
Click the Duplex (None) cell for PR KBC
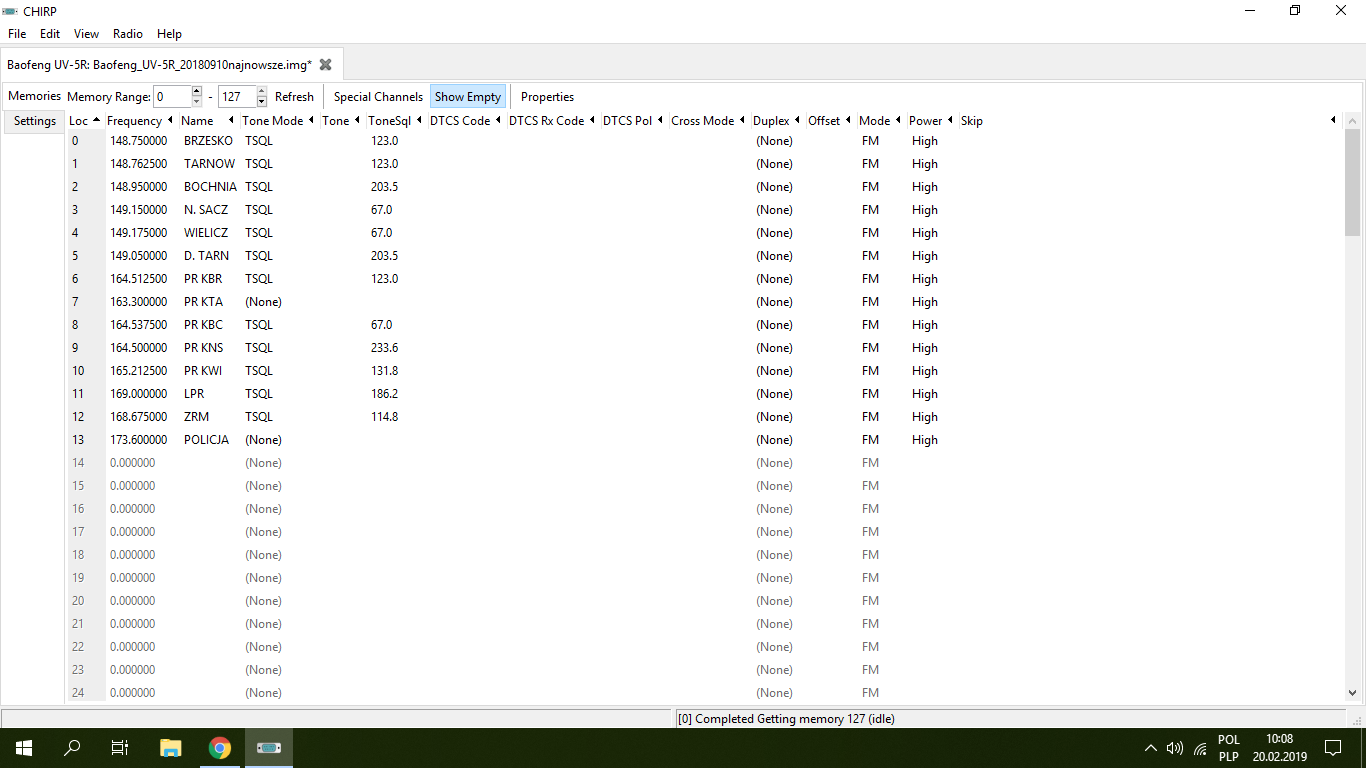click(x=775, y=325)
